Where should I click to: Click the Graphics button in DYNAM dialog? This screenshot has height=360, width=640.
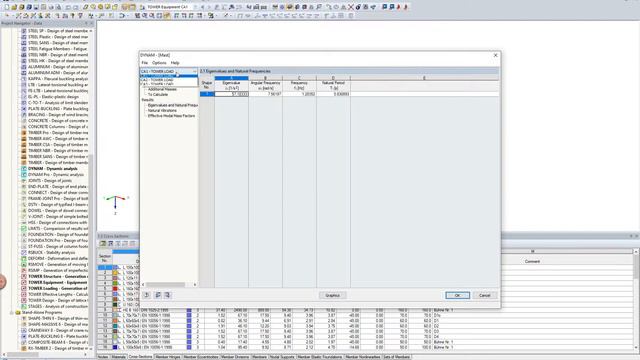[332, 295]
